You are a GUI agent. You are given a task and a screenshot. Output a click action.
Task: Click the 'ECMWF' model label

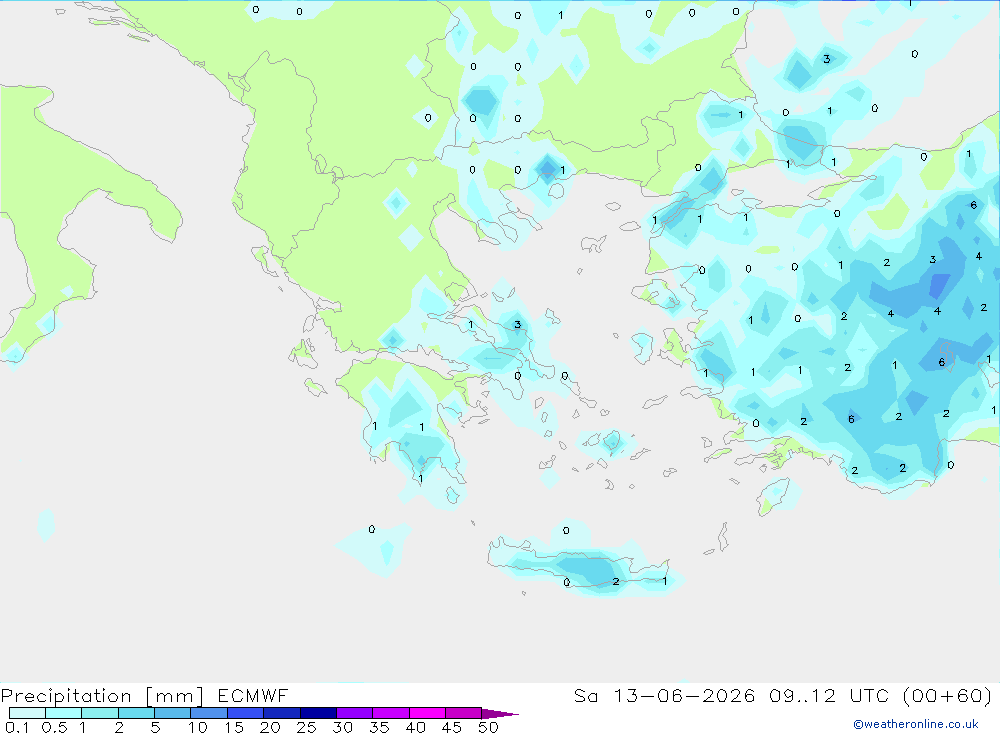point(253,695)
